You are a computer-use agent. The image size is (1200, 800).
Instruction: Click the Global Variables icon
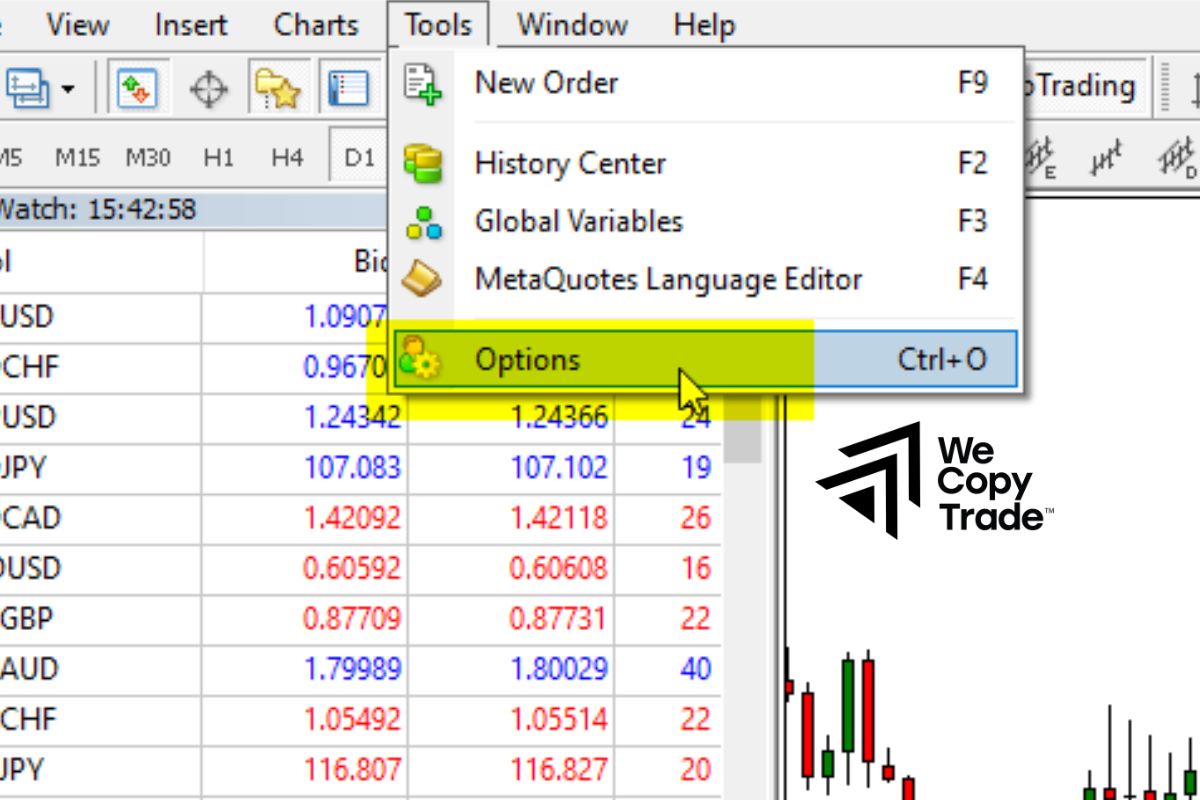point(423,221)
